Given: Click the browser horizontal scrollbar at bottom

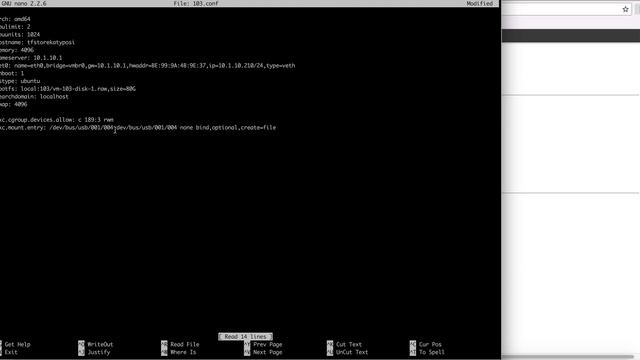Looking at the screenshot, I should point(567,357).
